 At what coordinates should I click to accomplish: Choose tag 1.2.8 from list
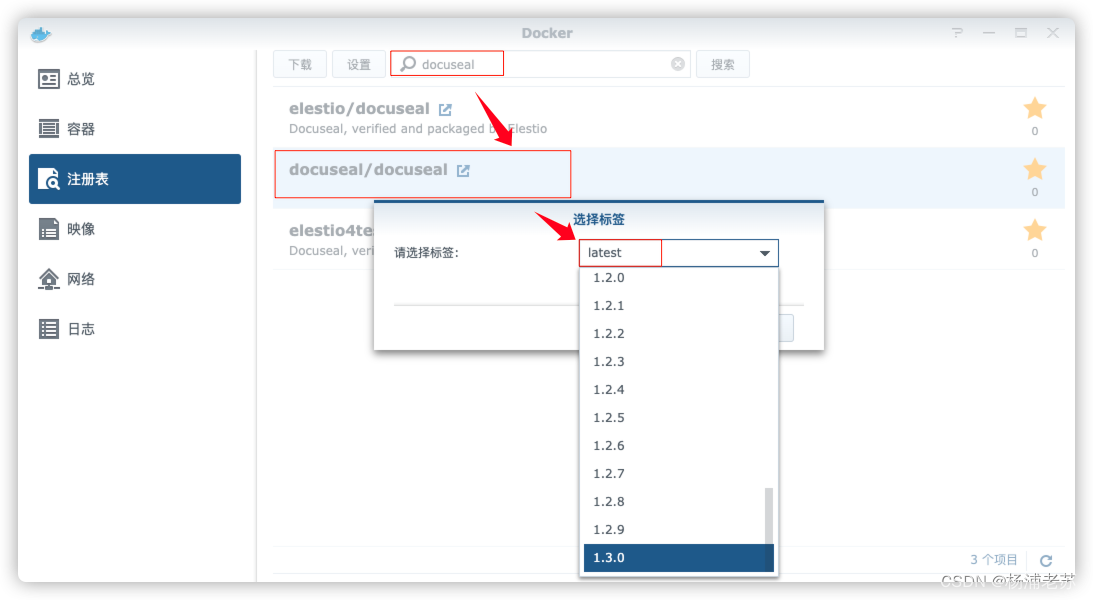click(678, 501)
